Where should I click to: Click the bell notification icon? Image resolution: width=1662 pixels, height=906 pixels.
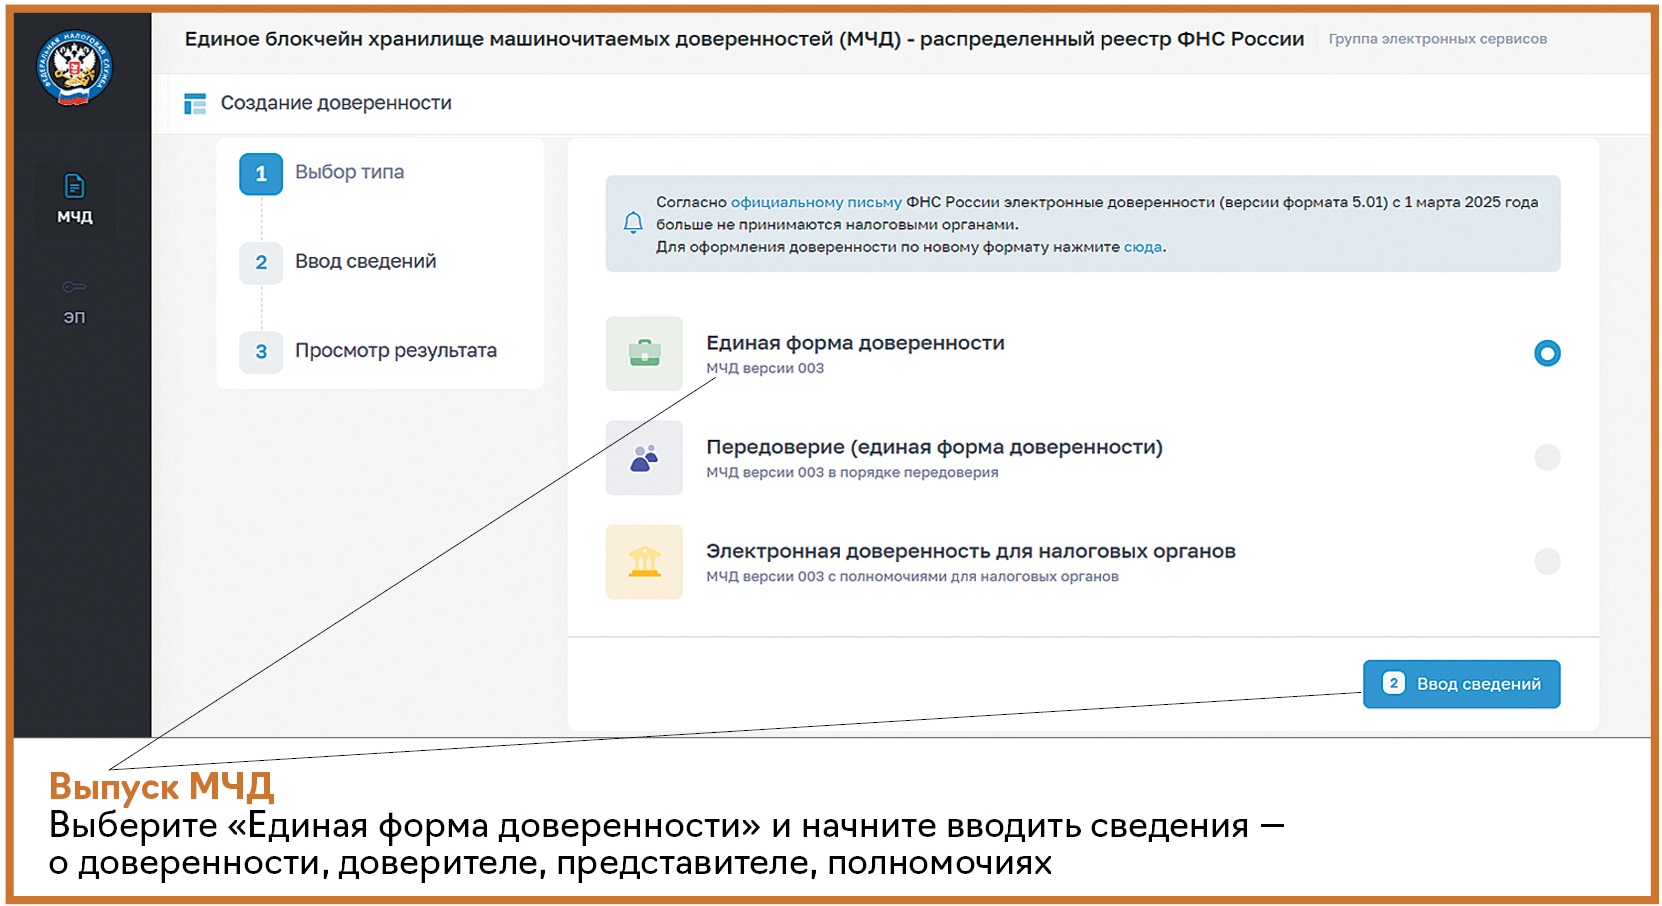(633, 223)
